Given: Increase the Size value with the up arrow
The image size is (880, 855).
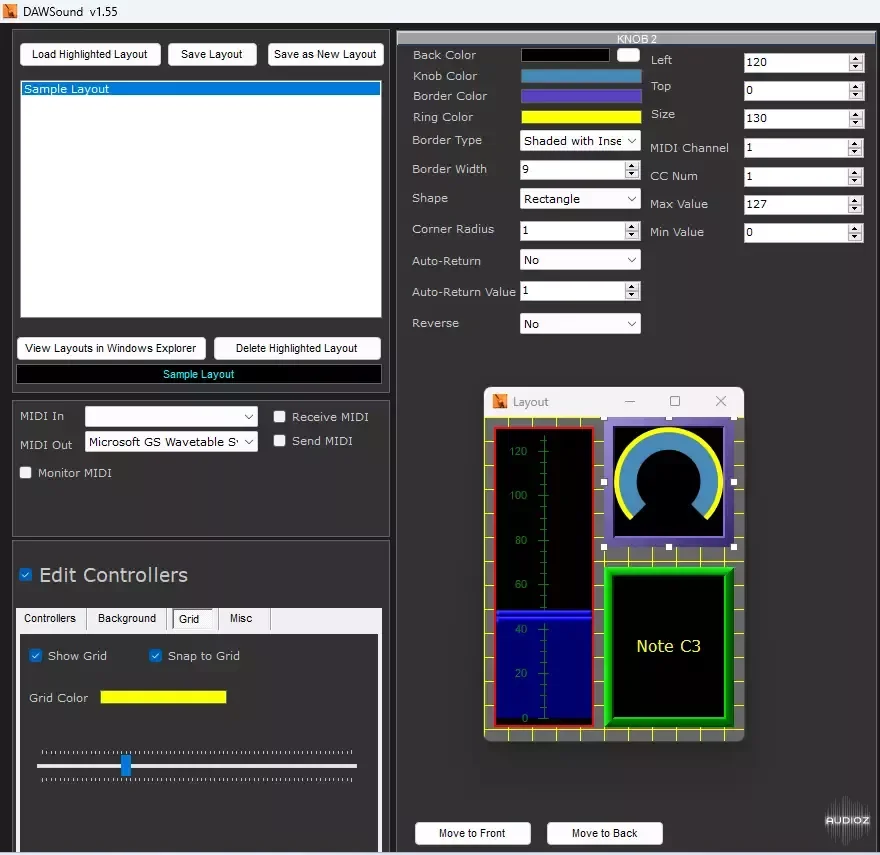Looking at the screenshot, I should pos(856,114).
